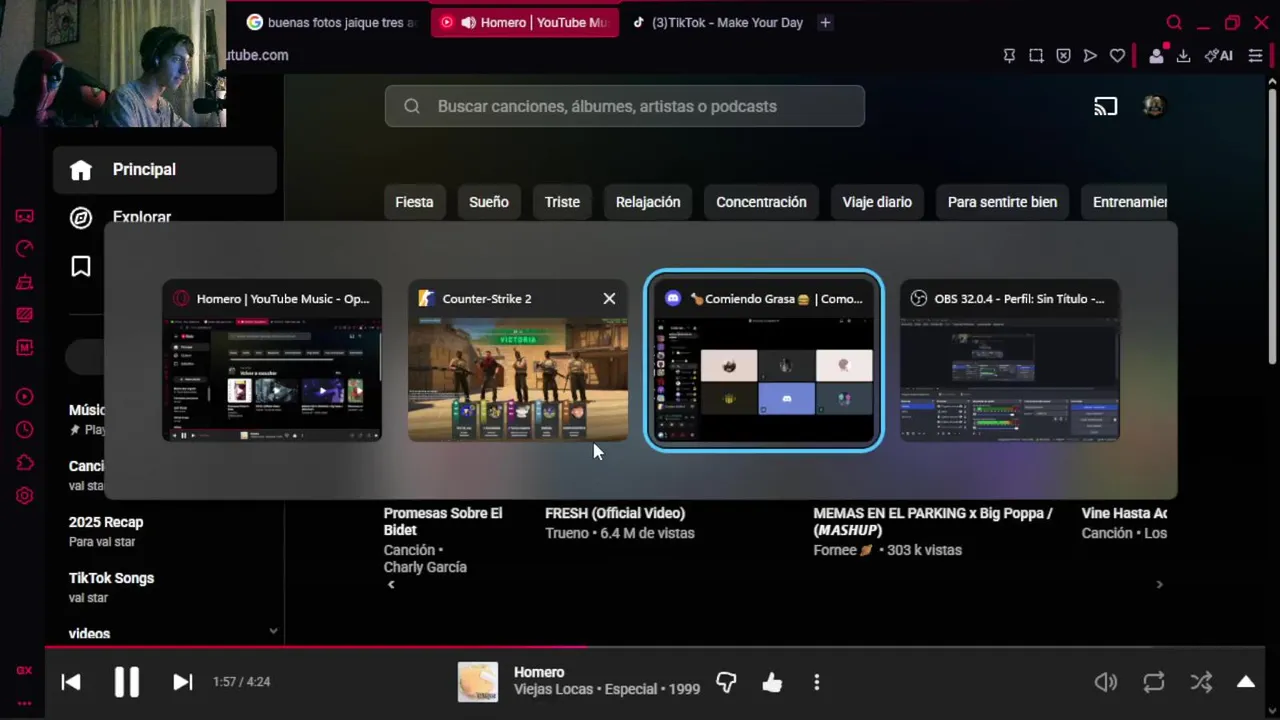This screenshot has height=720, width=1280.
Task: Open extensions cube sidebar icon
Action: point(25,463)
